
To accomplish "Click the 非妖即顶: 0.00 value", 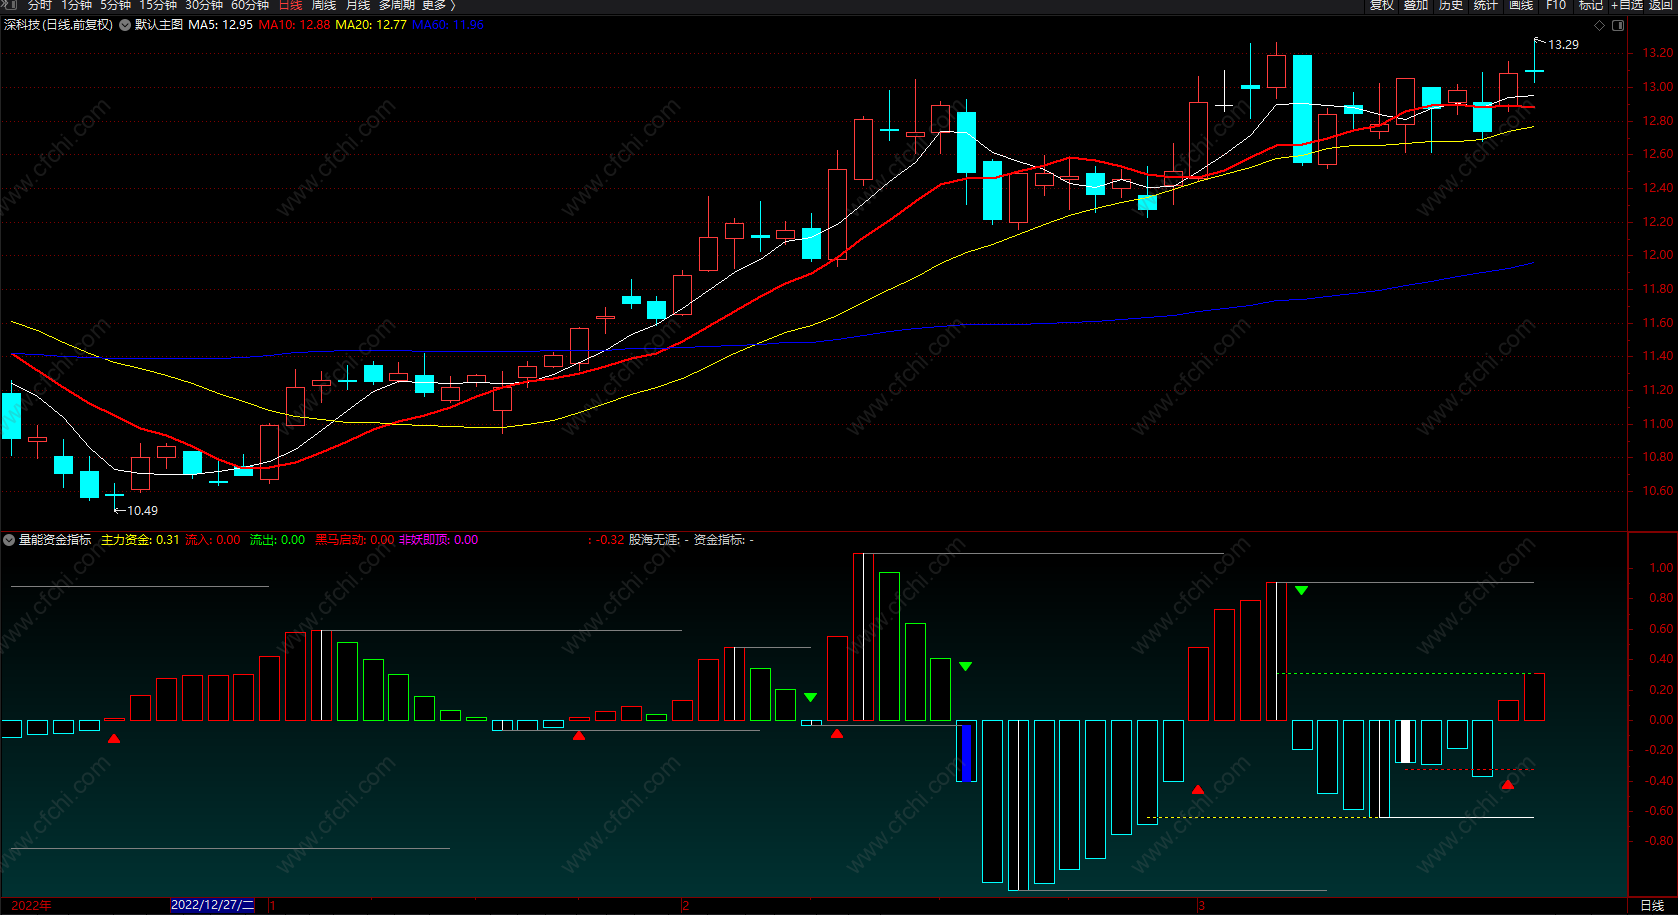I will pos(439,540).
